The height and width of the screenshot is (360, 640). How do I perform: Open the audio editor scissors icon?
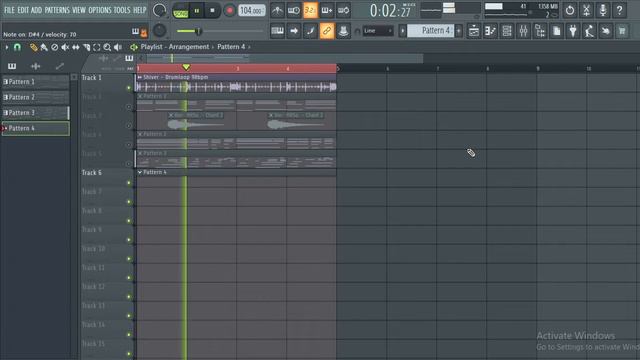tap(586, 10)
